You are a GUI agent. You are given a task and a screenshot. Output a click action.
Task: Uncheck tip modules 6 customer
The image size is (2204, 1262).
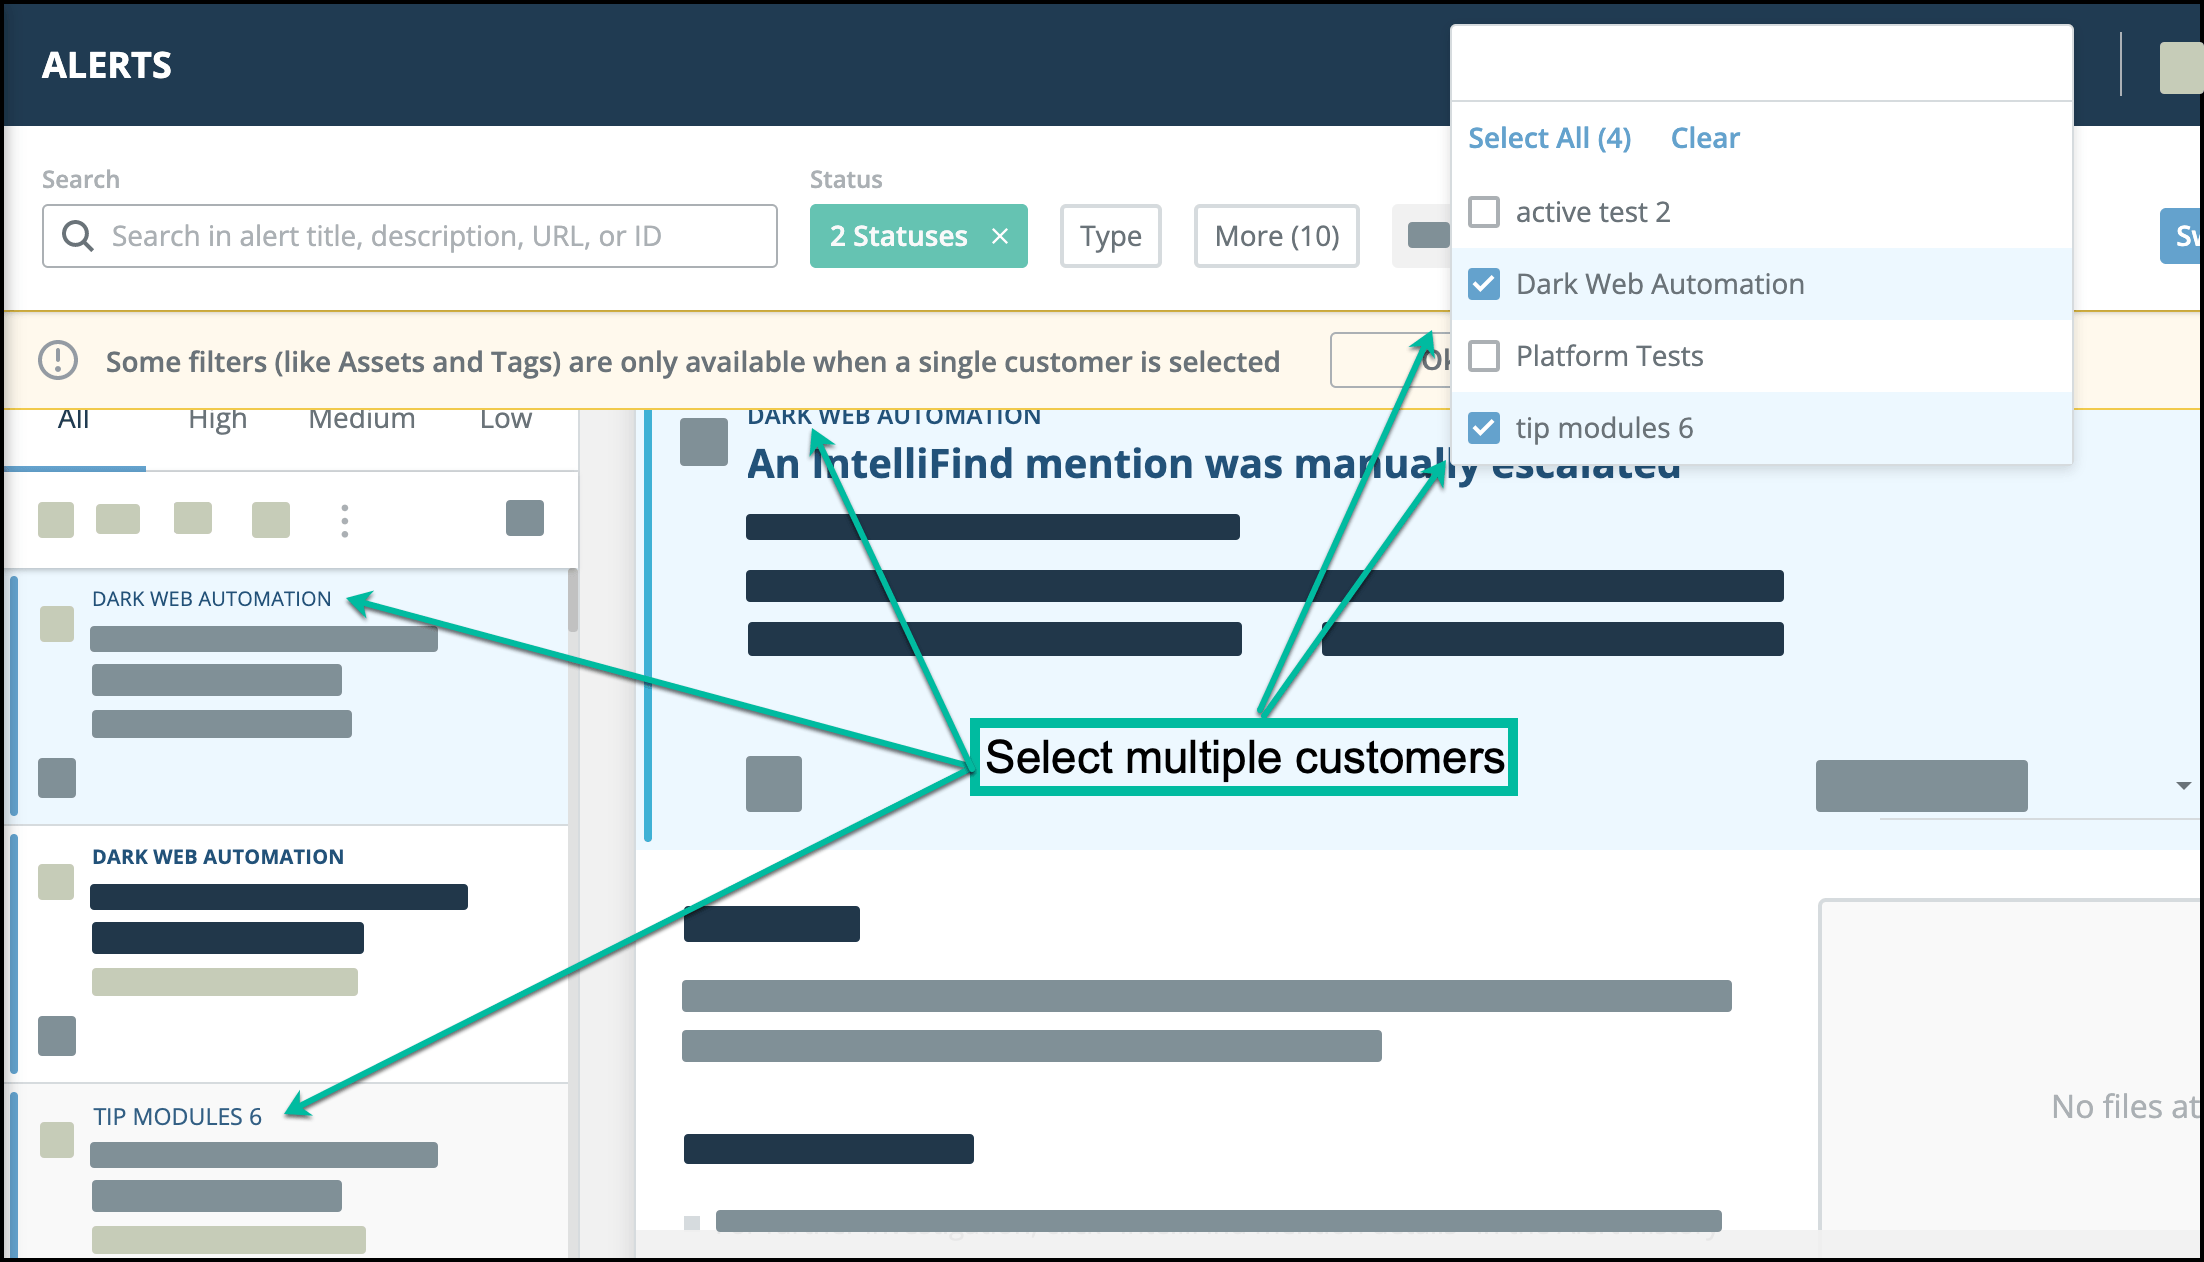pyautogui.click(x=1484, y=428)
